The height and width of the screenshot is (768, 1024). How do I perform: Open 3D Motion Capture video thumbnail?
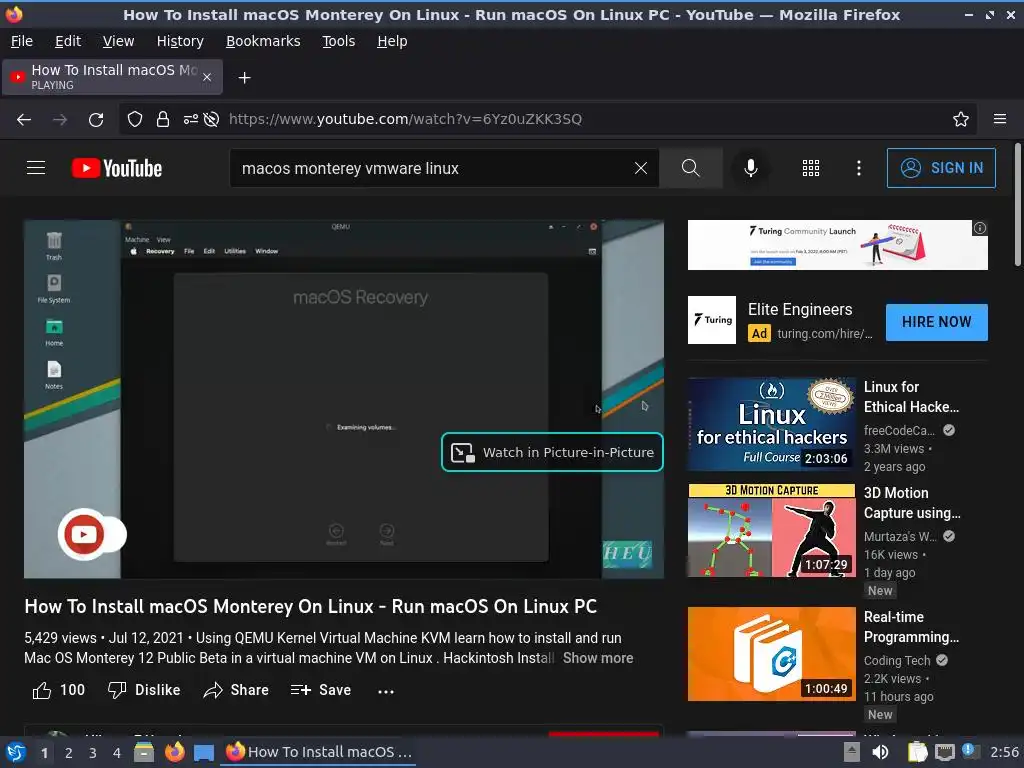click(771, 530)
